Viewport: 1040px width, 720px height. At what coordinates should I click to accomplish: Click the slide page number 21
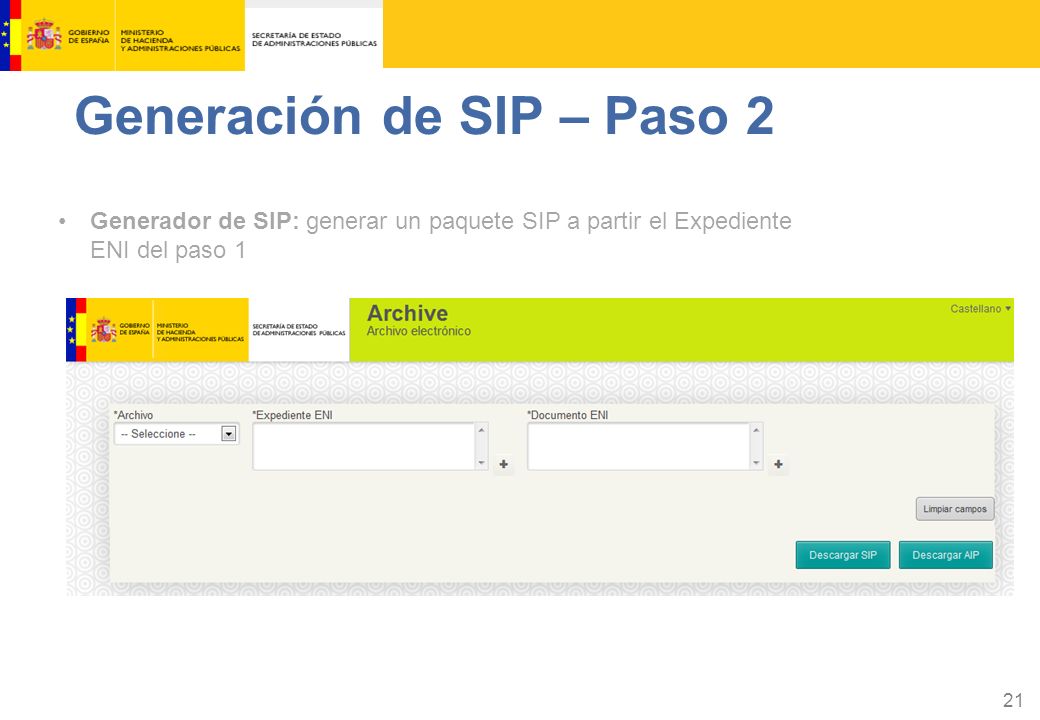click(x=1013, y=700)
